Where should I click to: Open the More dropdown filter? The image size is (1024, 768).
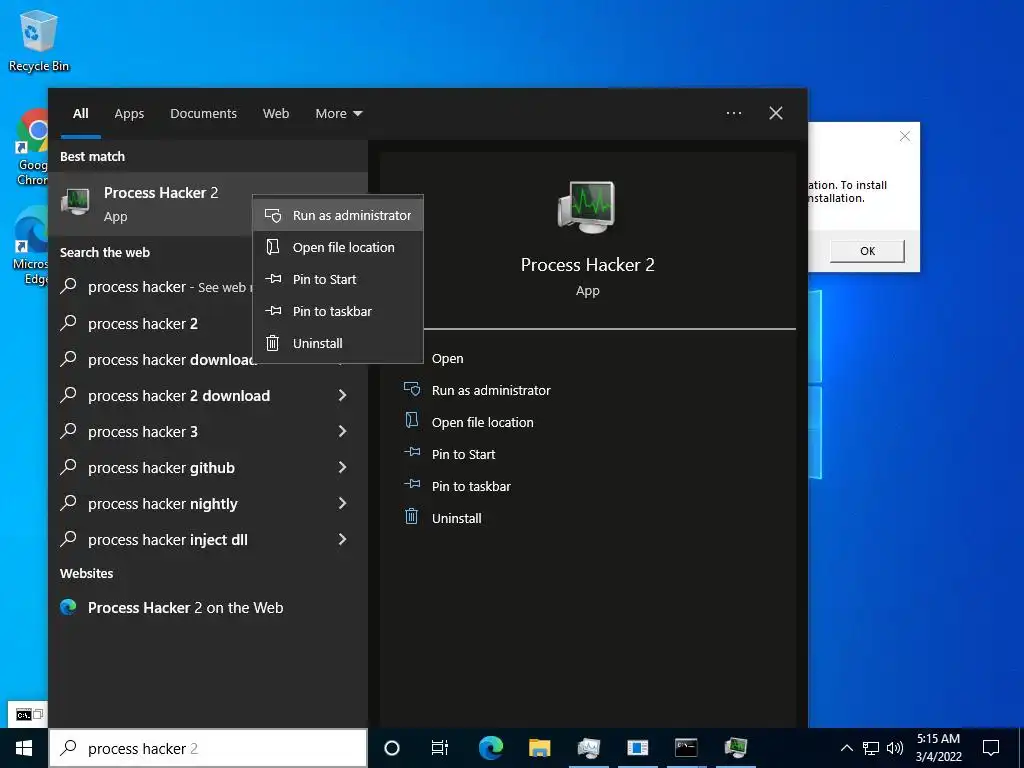coord(338,114)
